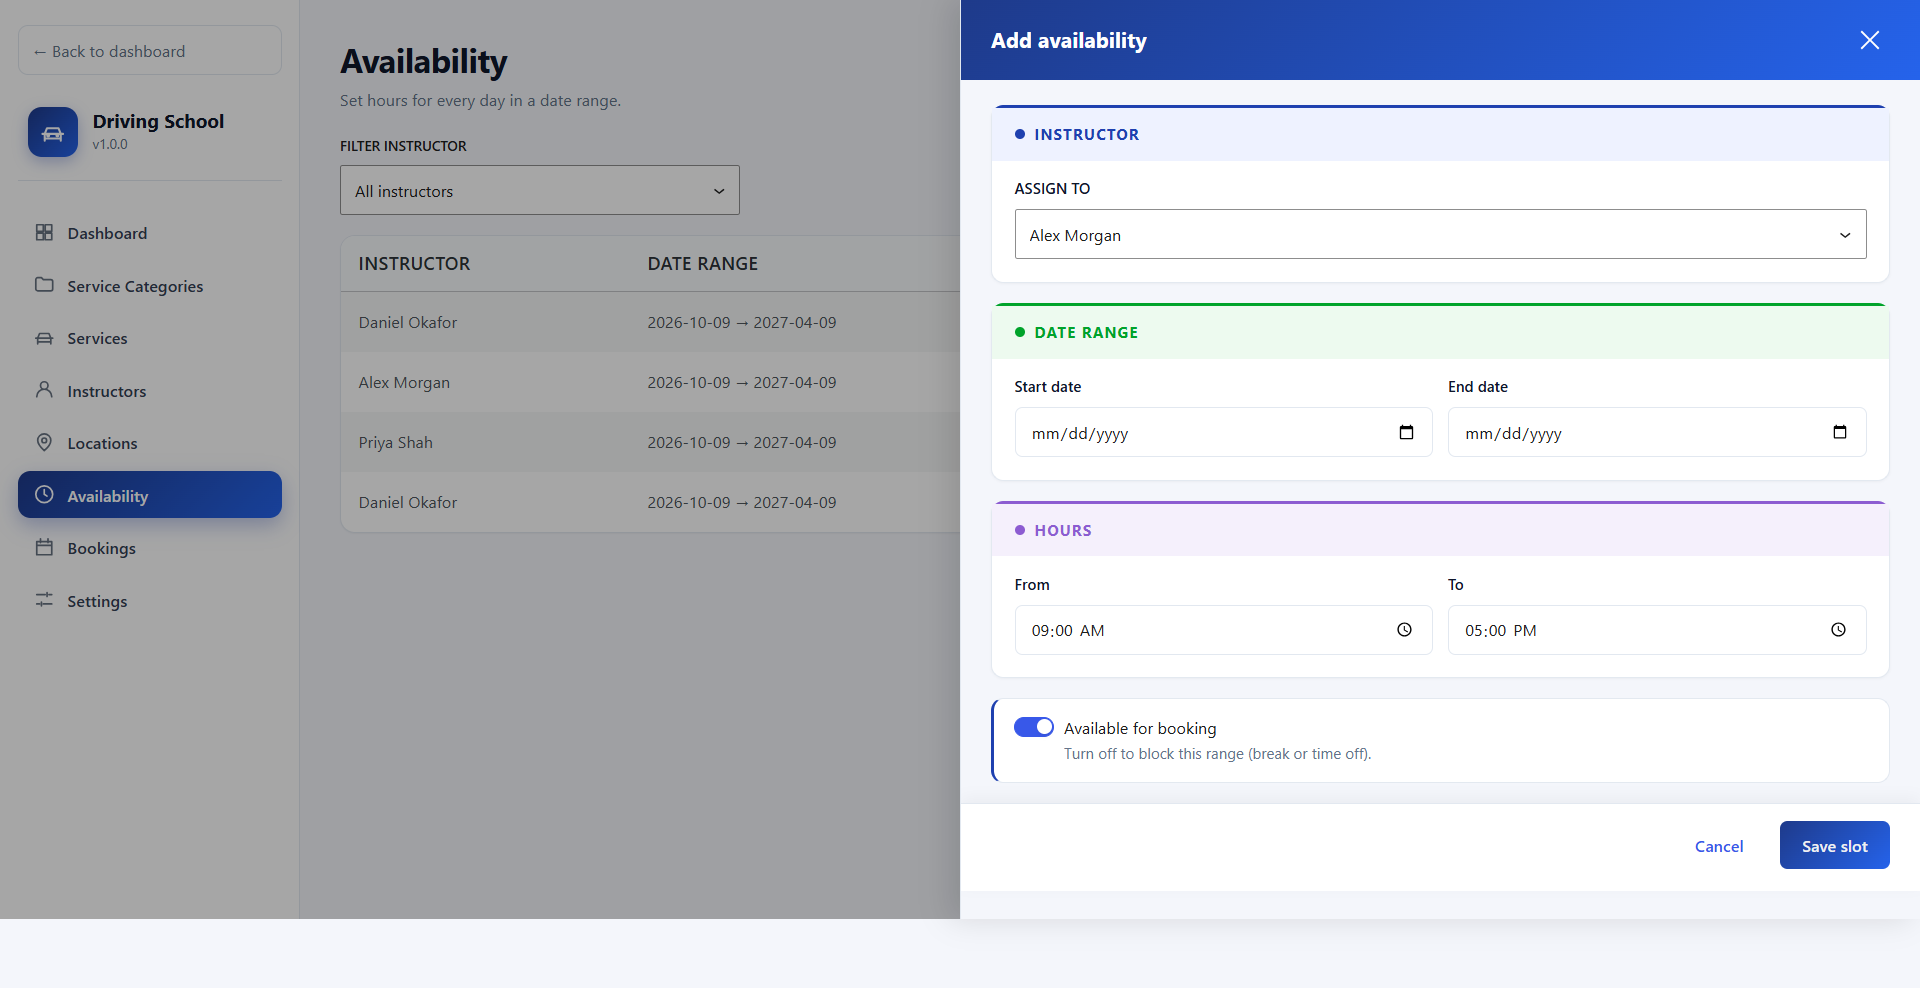The width and height of the screenshot is (1920, 988).
Task: Click the From time field 09:00 AM
Action: coord(1223,630)
